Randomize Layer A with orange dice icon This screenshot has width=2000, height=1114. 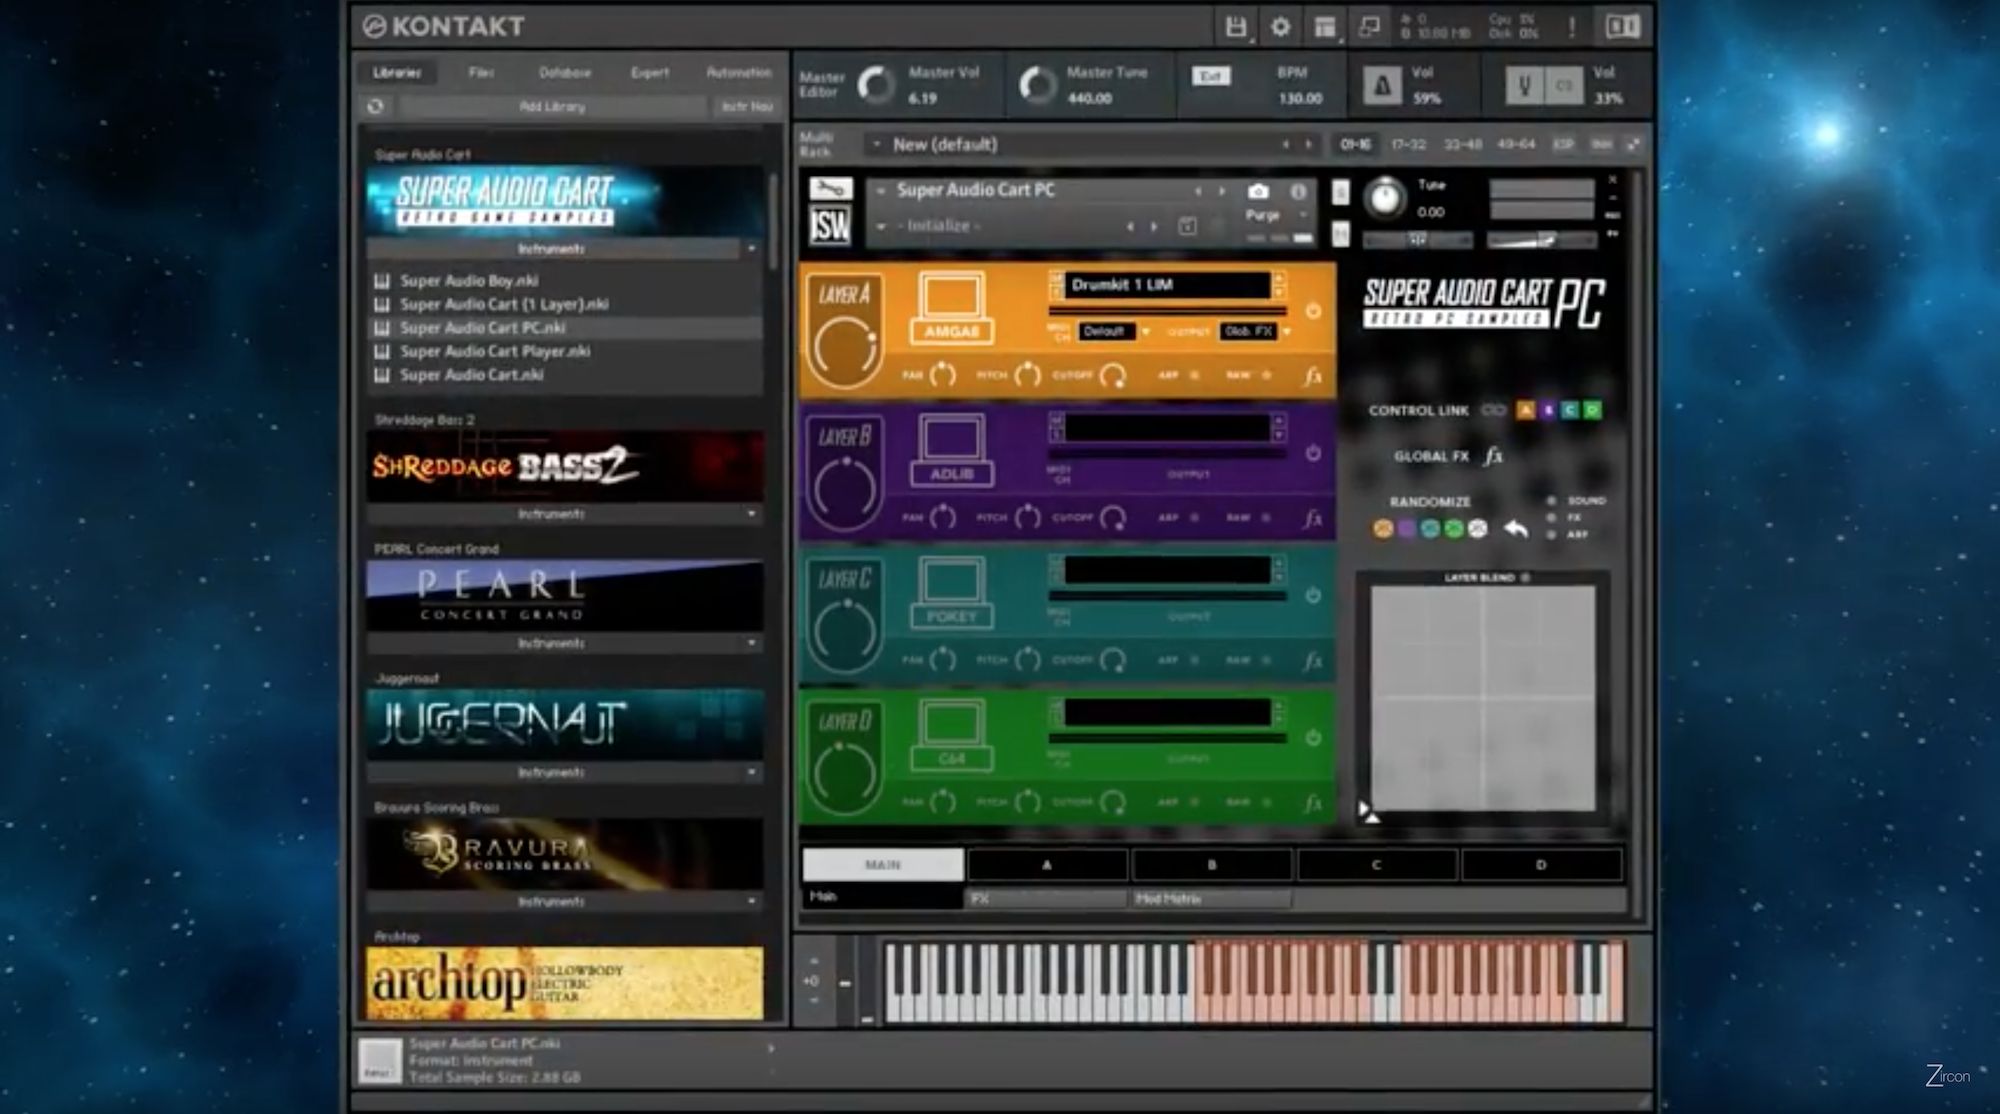[x=1383, y=528]
